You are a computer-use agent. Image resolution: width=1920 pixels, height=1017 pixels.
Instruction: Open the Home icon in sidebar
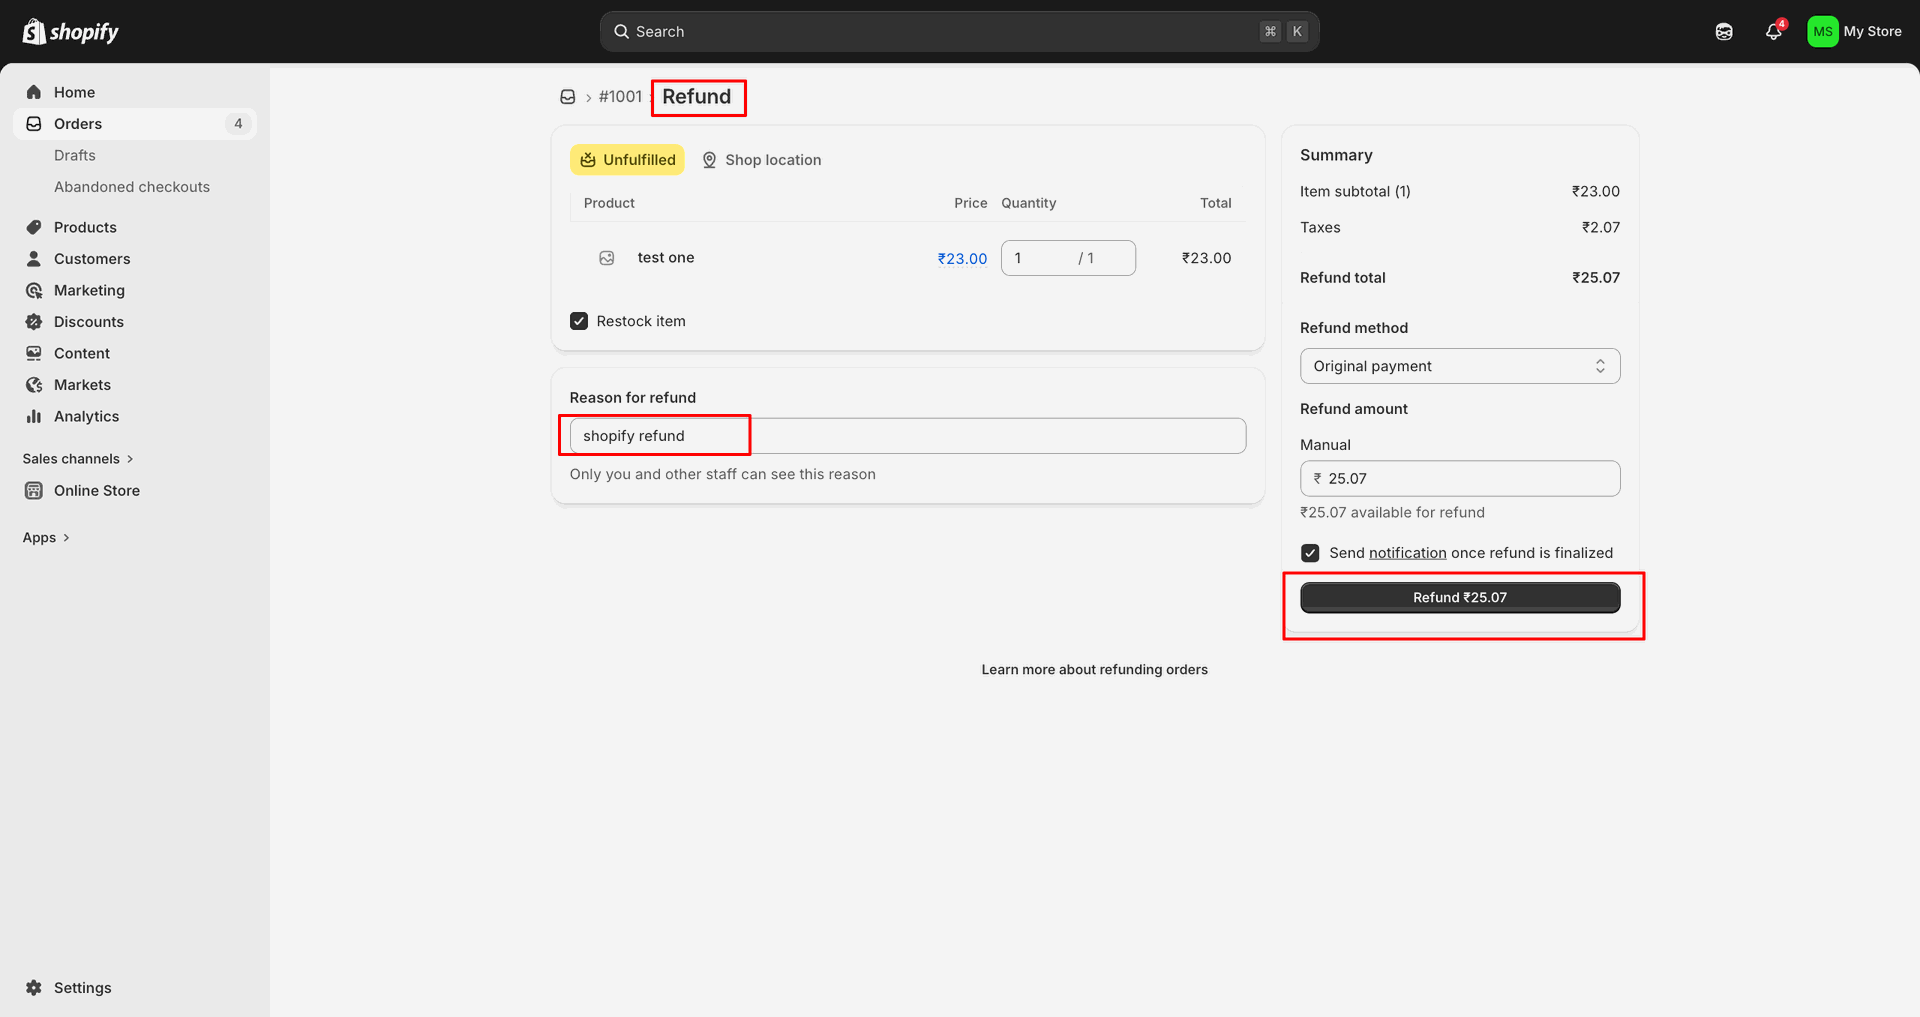click(34, 92)
